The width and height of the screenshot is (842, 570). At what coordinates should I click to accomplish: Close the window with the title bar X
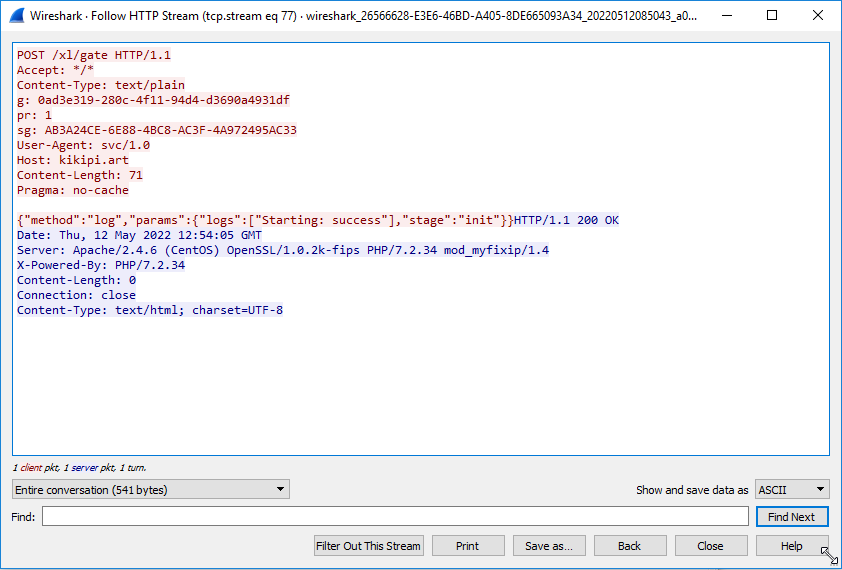click(x=818, y=16)
